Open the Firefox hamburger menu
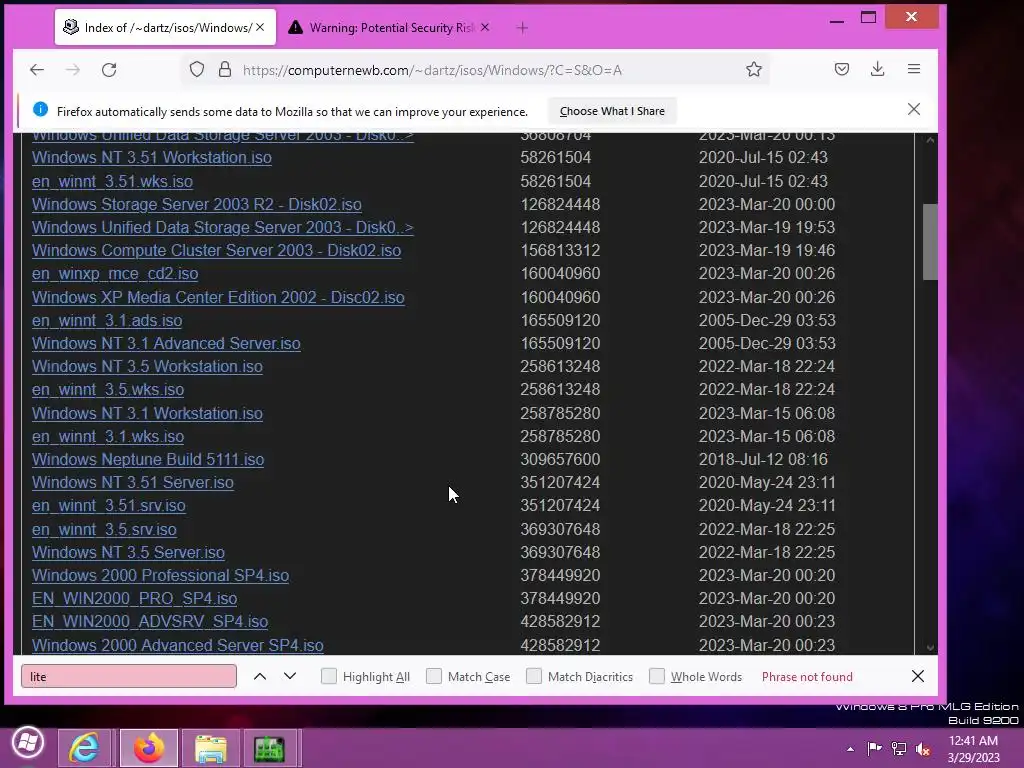The height and width of the screenshot is (768, 1024). click(x=914, y=69)
